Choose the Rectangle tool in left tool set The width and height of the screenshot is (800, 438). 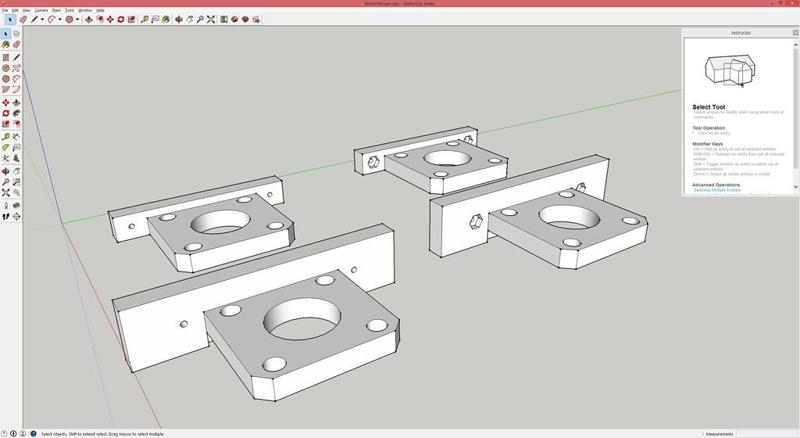6,57
